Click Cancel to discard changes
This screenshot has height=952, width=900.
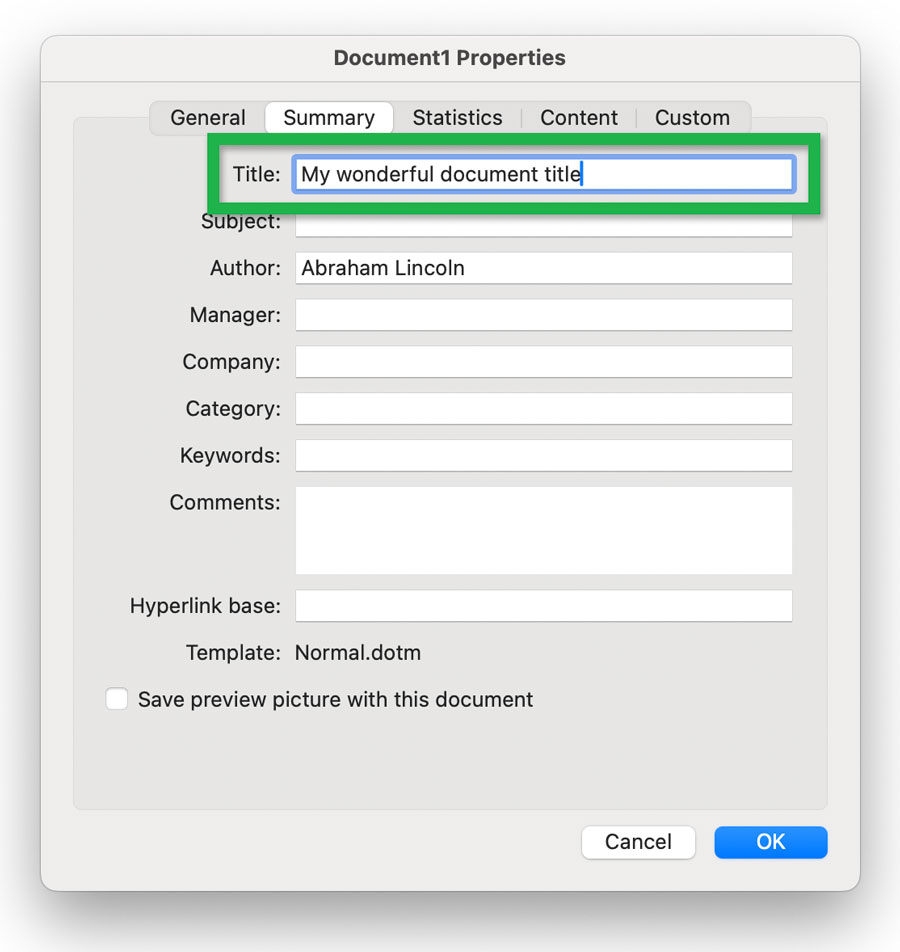pos(638,842)
